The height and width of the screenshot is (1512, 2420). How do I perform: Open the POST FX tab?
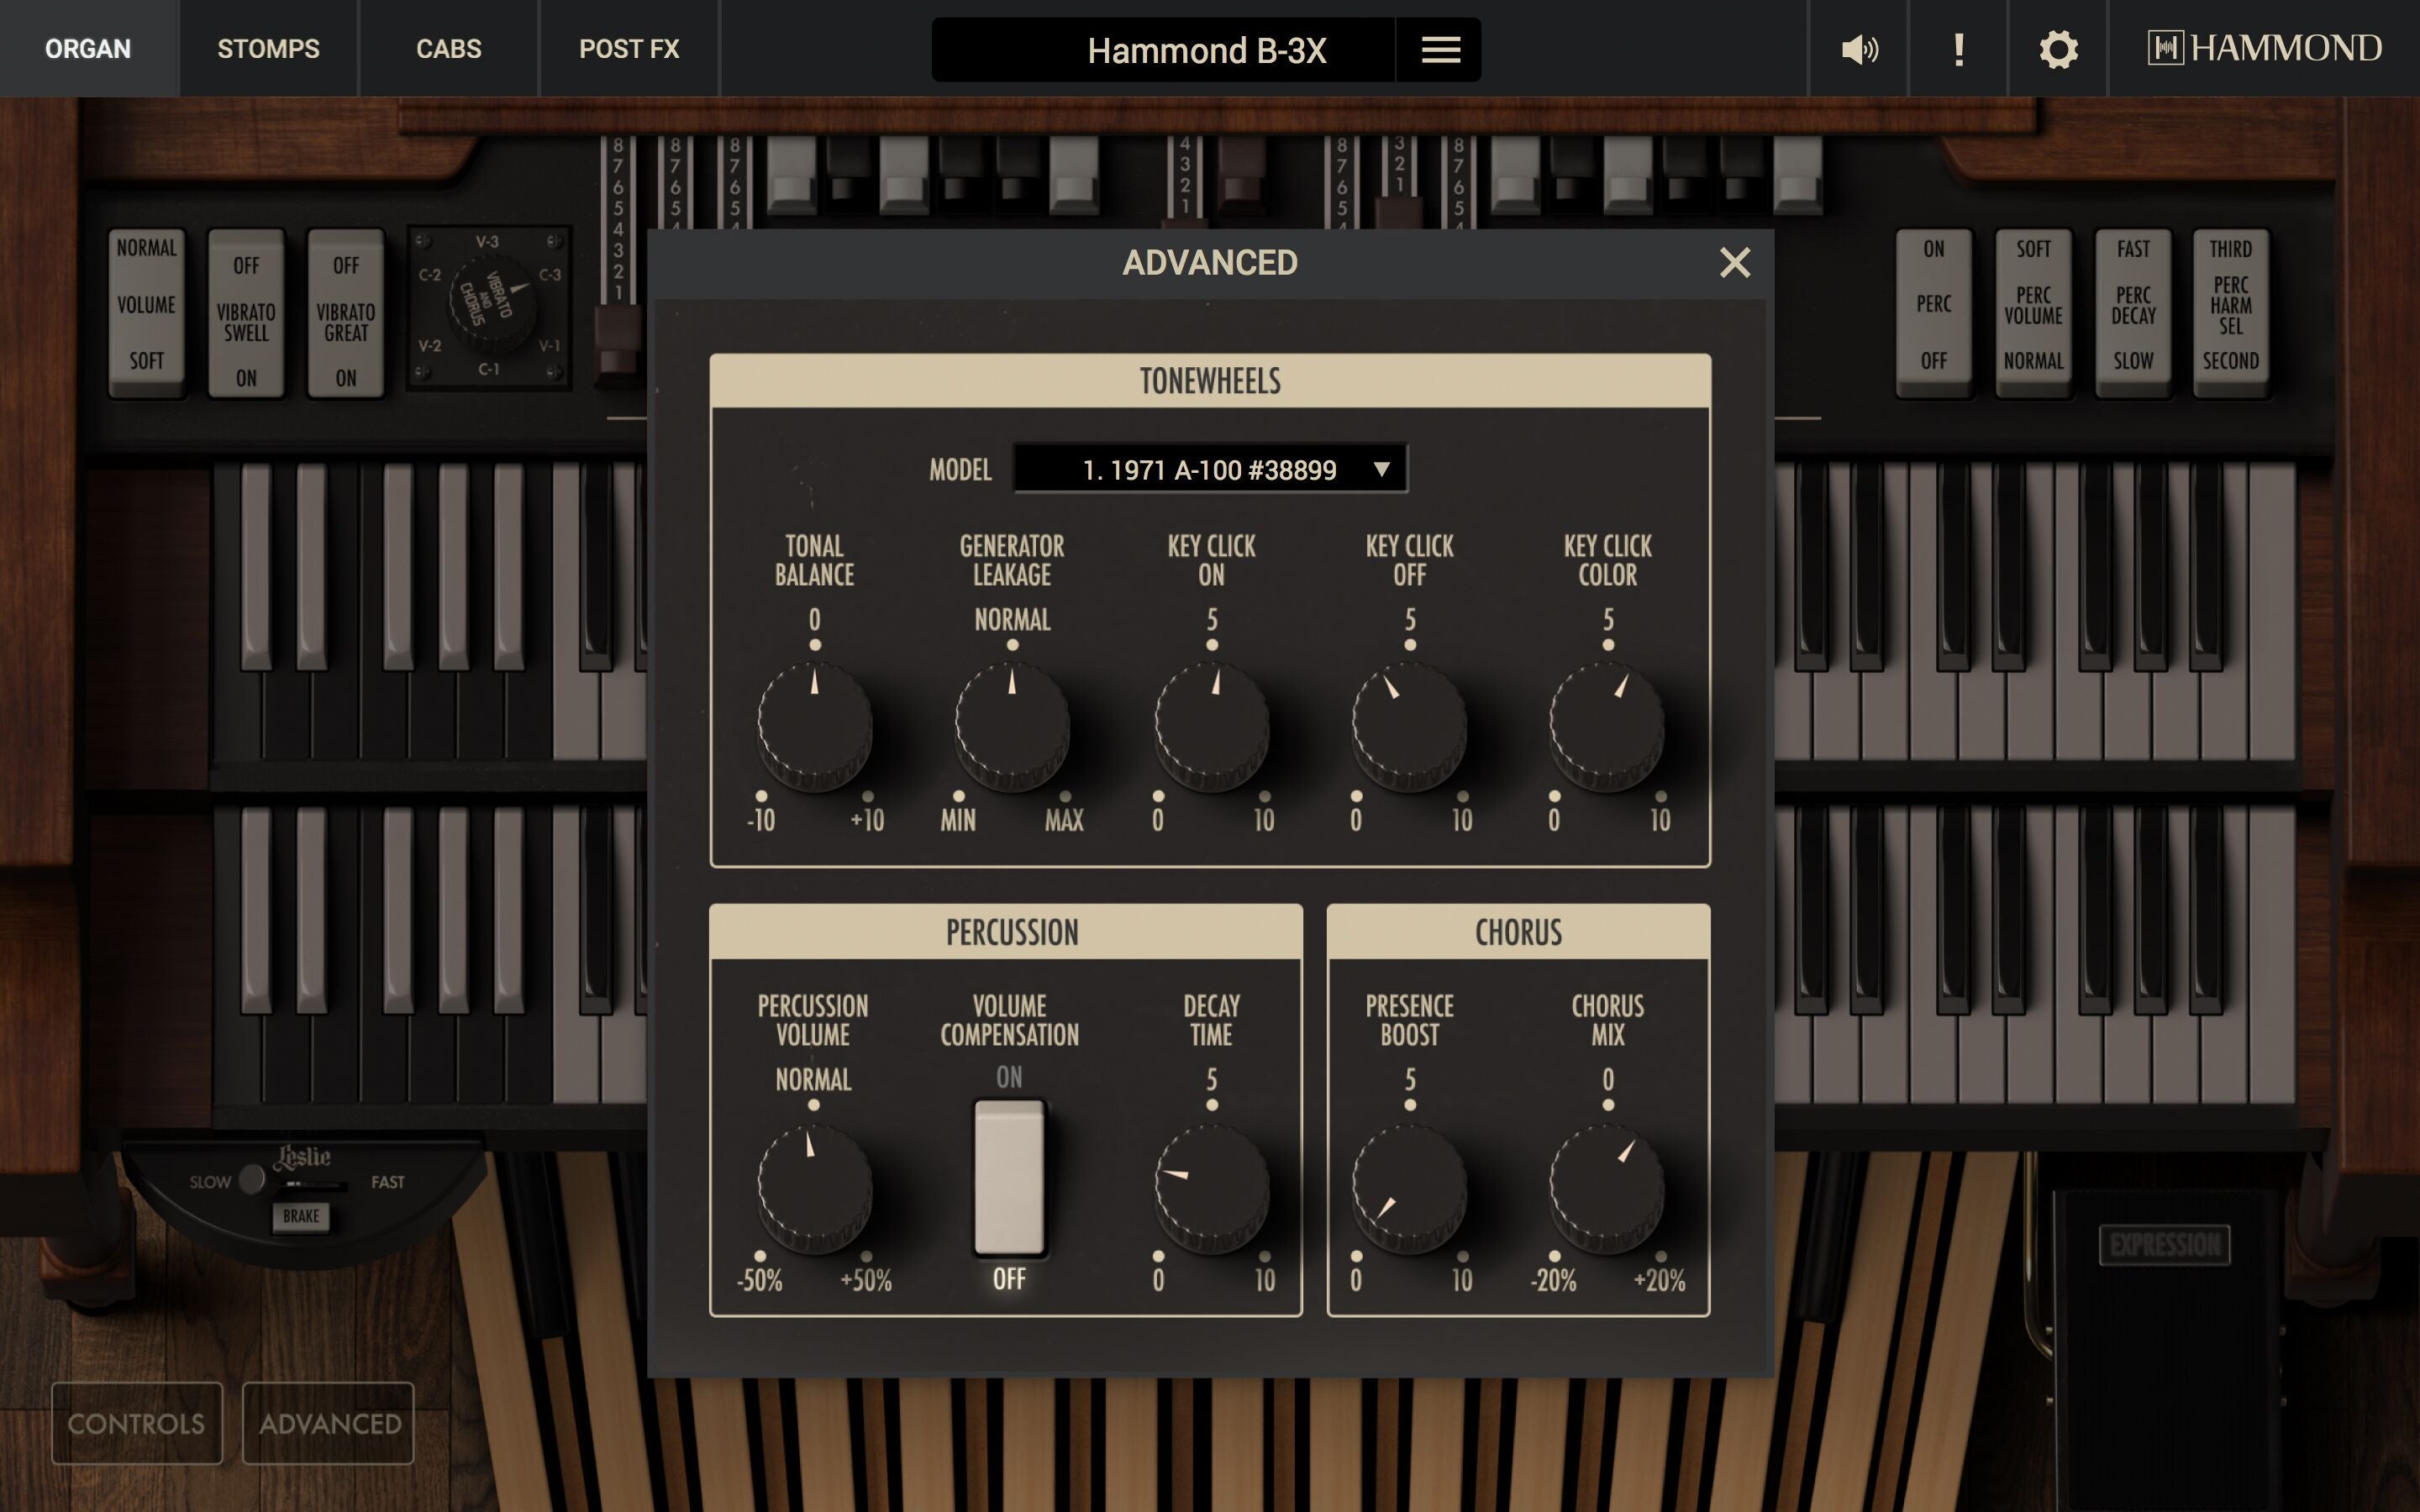tap(629, 48)
